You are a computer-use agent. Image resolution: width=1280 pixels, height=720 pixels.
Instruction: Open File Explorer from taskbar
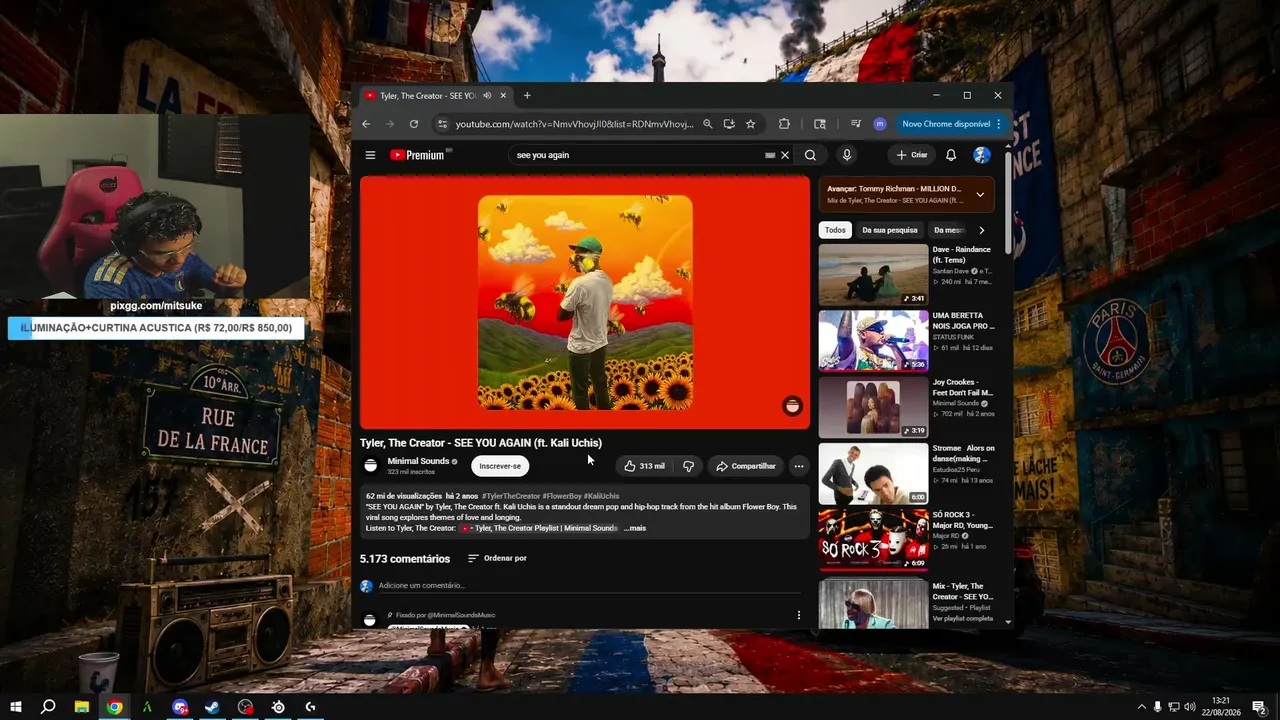tap(82, 707)
